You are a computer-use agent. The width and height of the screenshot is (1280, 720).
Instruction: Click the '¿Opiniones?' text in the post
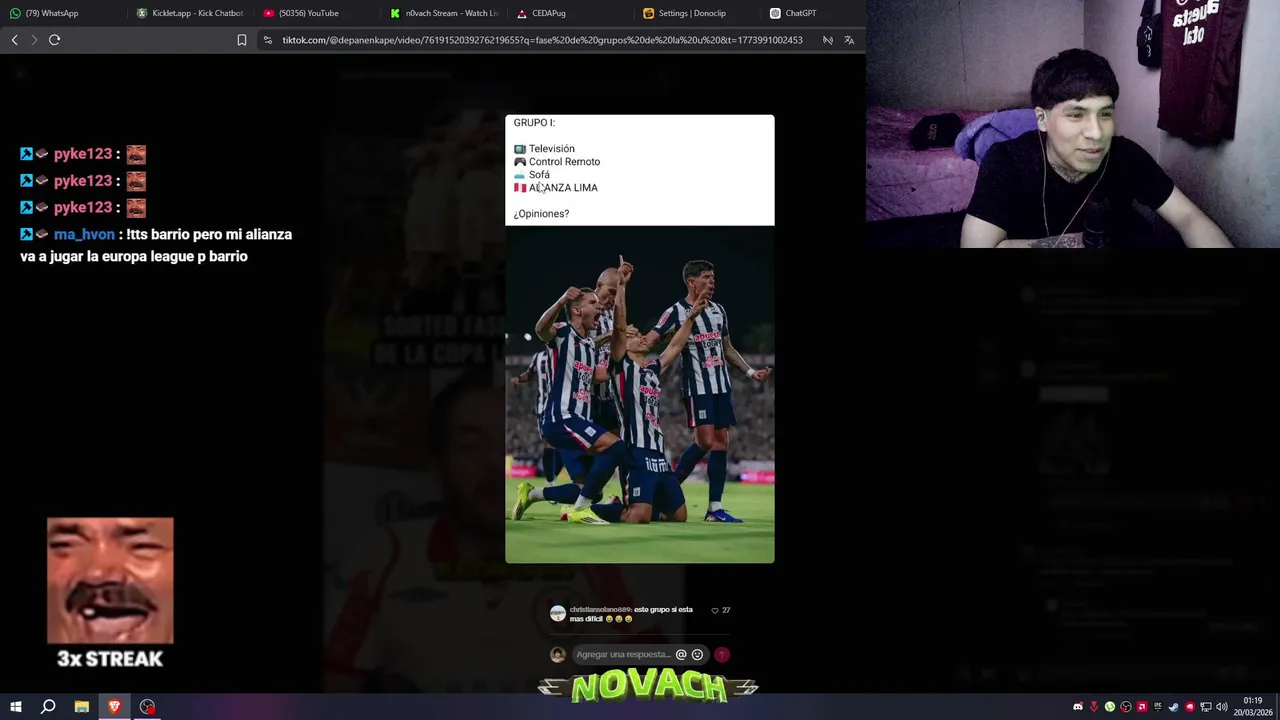click(541, 214)
